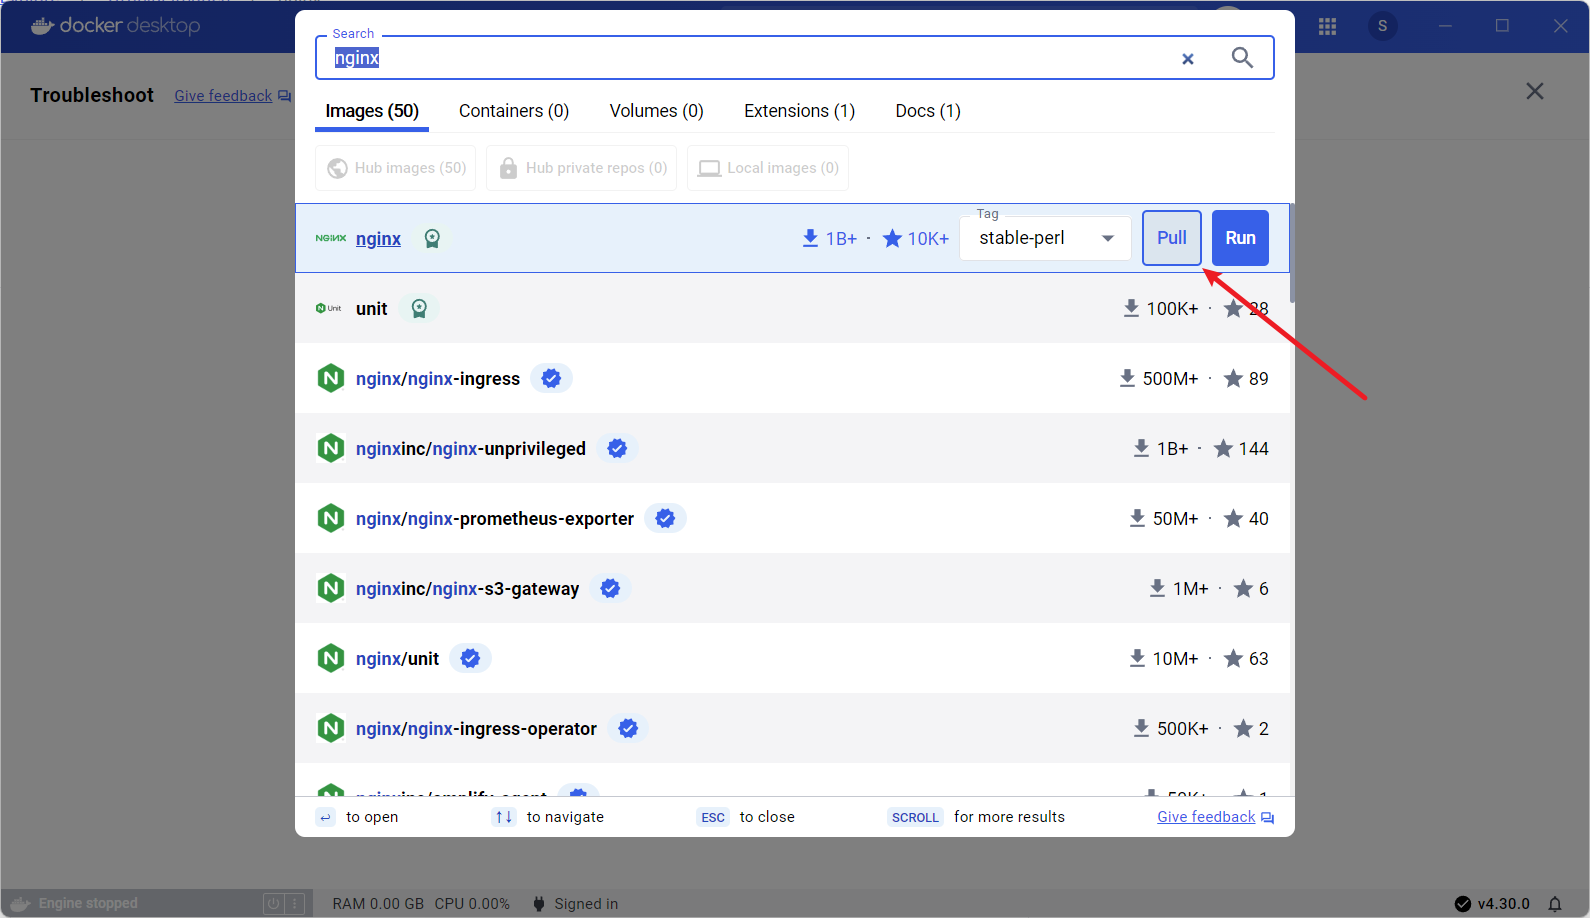The height and width of the screenshot is (918, 1590).
Task: Toggle the Hub images (50) filter
Action: point(396,168)
